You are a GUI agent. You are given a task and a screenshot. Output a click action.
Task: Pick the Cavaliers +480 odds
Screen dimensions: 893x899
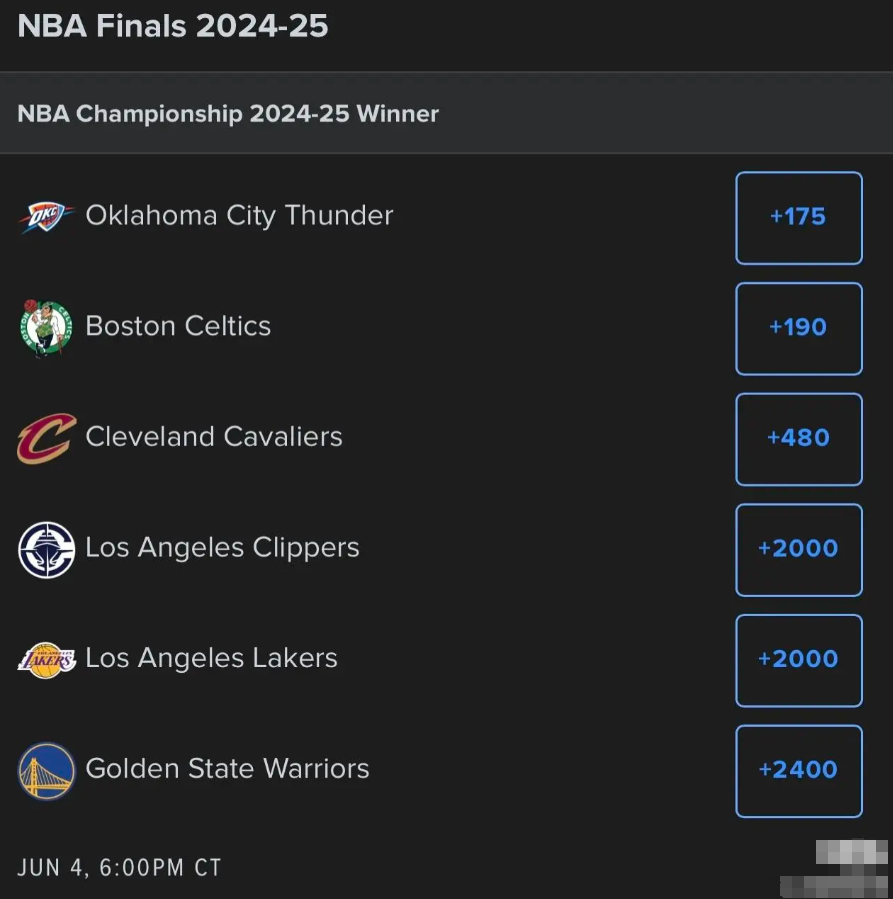point(799,439)
